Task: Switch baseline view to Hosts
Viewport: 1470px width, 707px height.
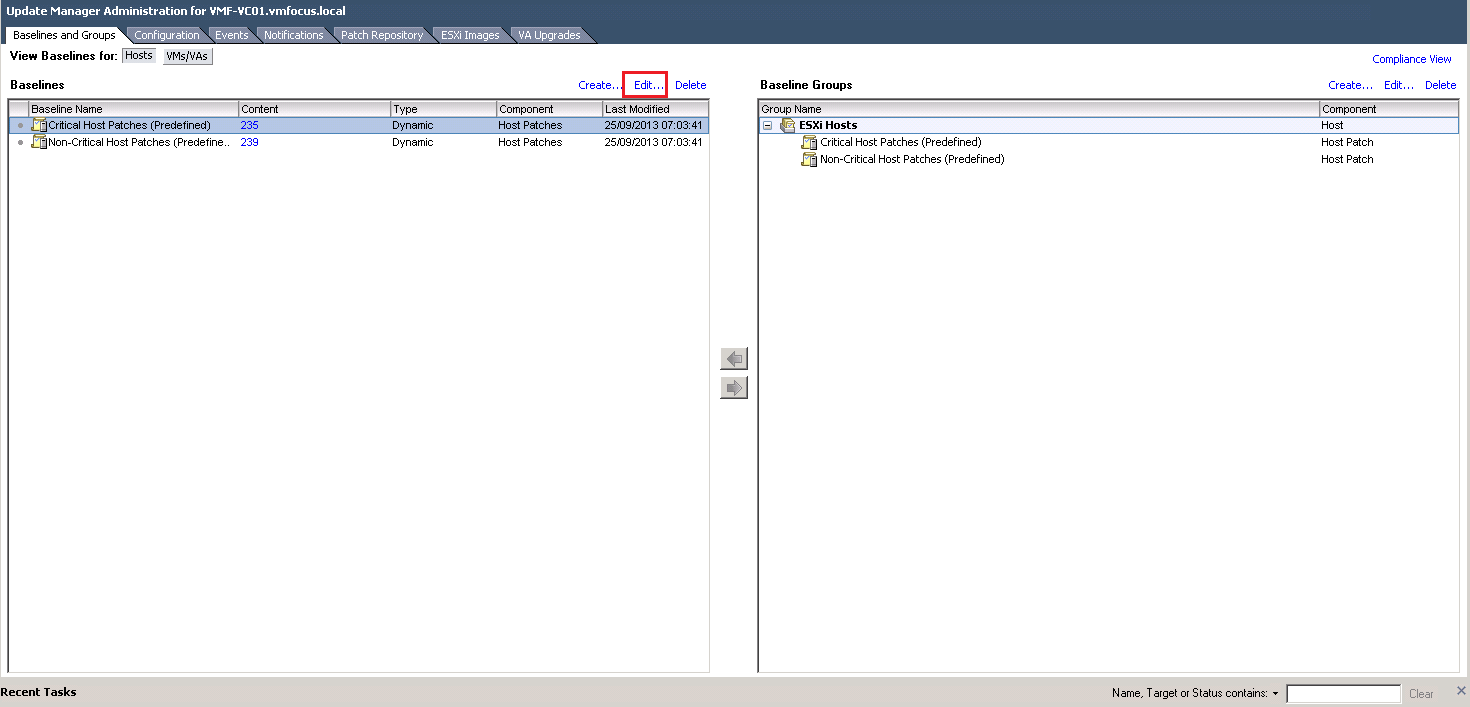Action: [x=139, y=56]
